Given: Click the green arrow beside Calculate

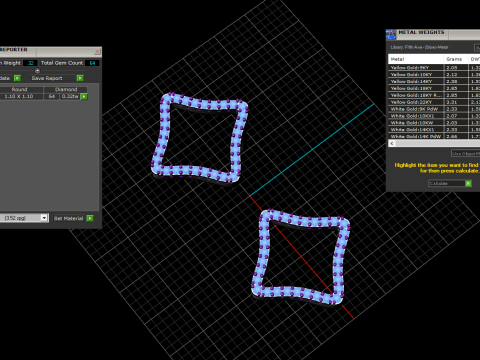Looking at the screenshot, I should tap(468, 183).
